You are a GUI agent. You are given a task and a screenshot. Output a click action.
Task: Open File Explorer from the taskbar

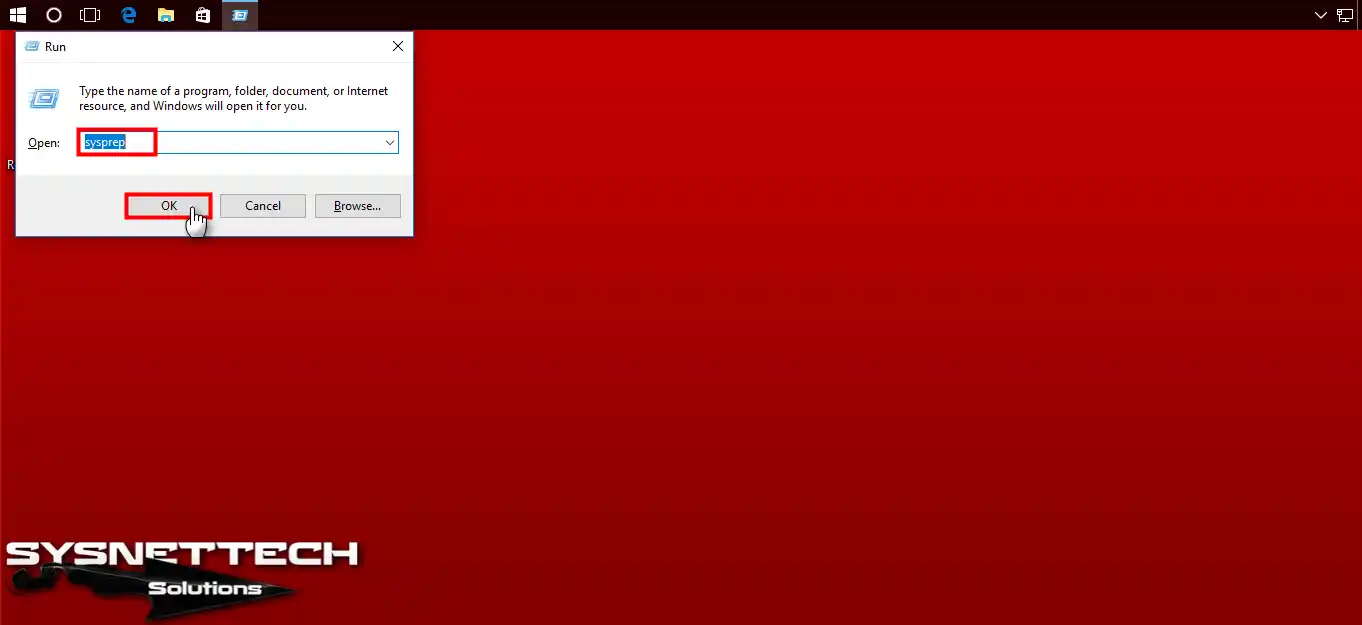point(166,15)
